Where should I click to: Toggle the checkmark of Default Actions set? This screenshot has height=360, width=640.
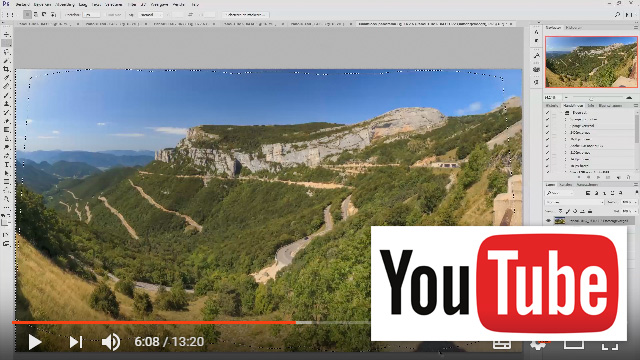point(547,113)
